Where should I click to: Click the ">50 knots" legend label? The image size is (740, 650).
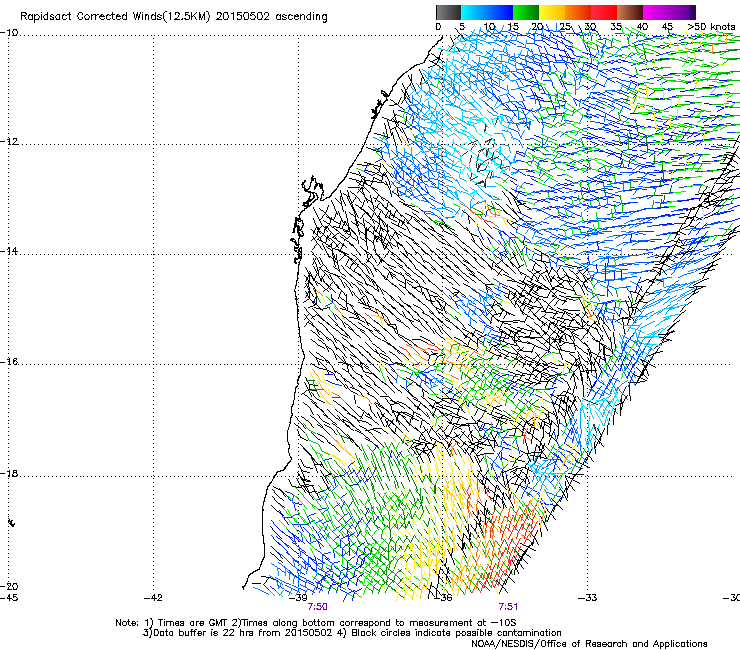click(x=711, y=27)
